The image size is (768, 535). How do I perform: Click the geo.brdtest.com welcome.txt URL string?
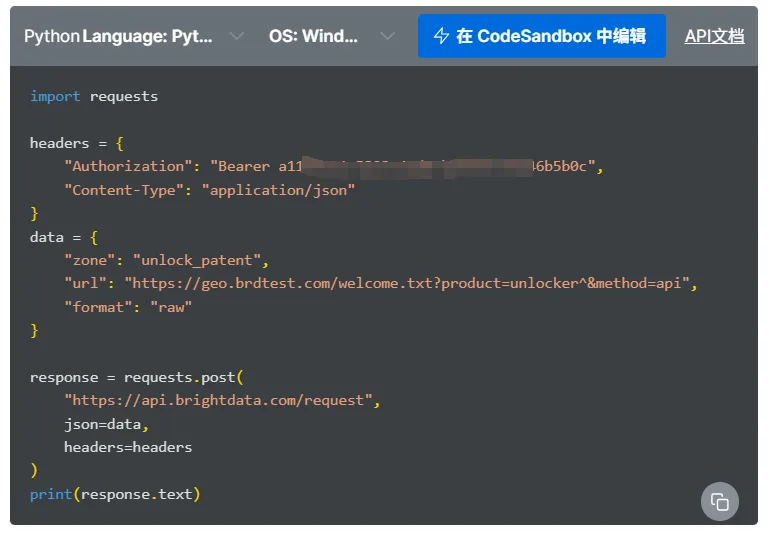click(x=407, y=284)
